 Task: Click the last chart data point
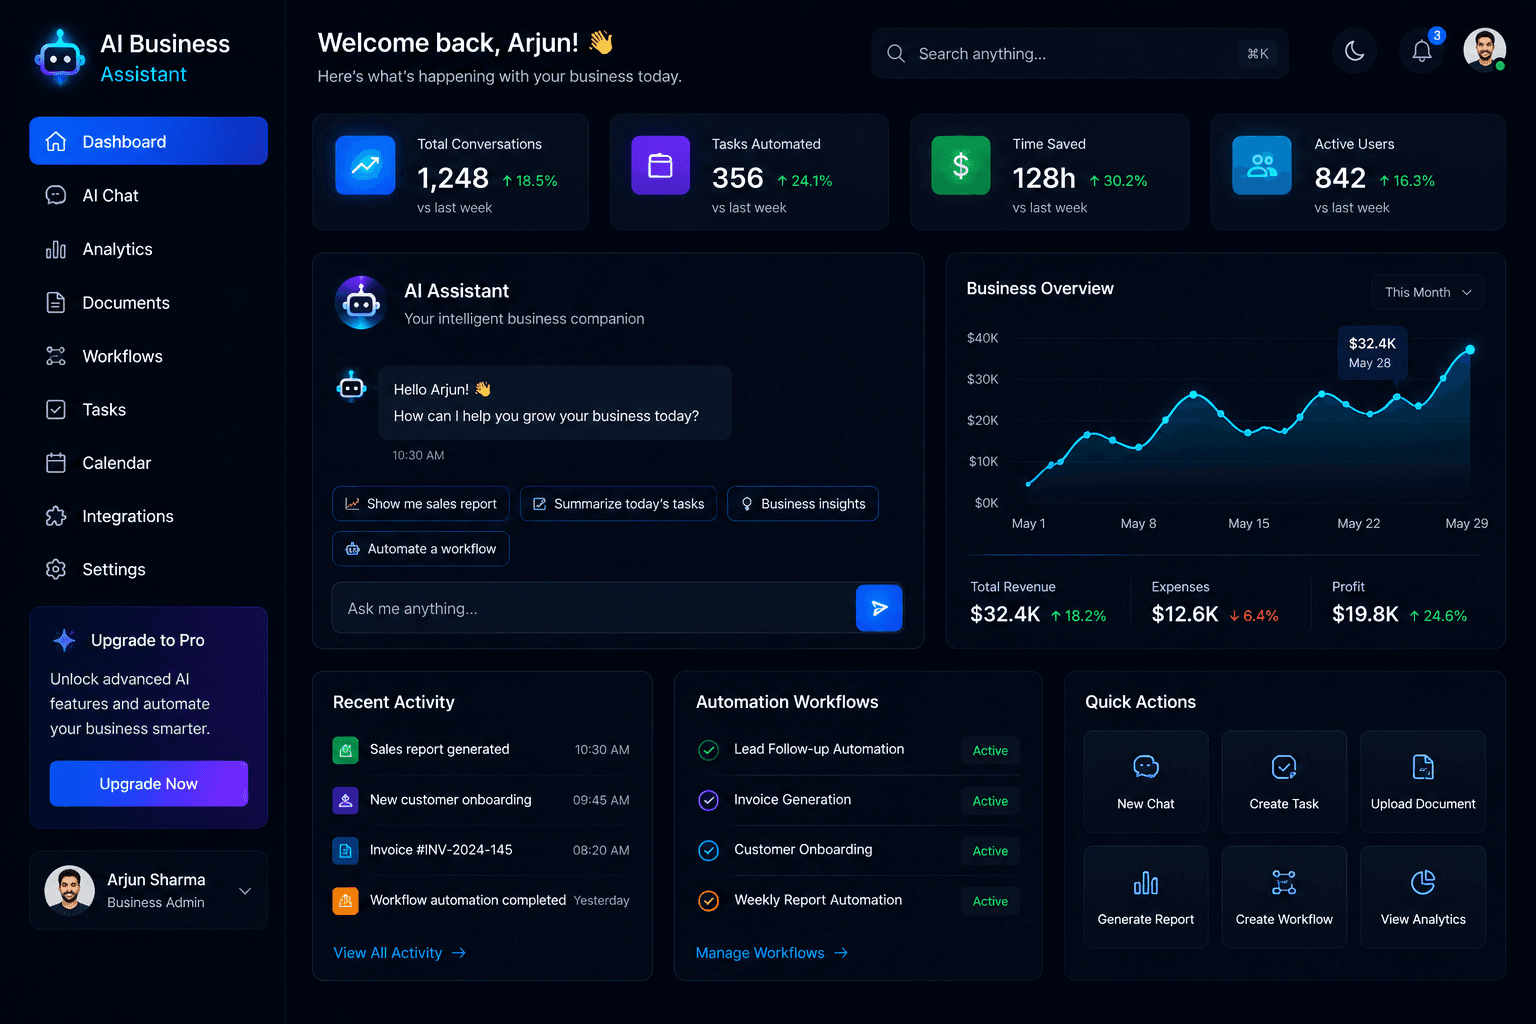coord(1470,349)
